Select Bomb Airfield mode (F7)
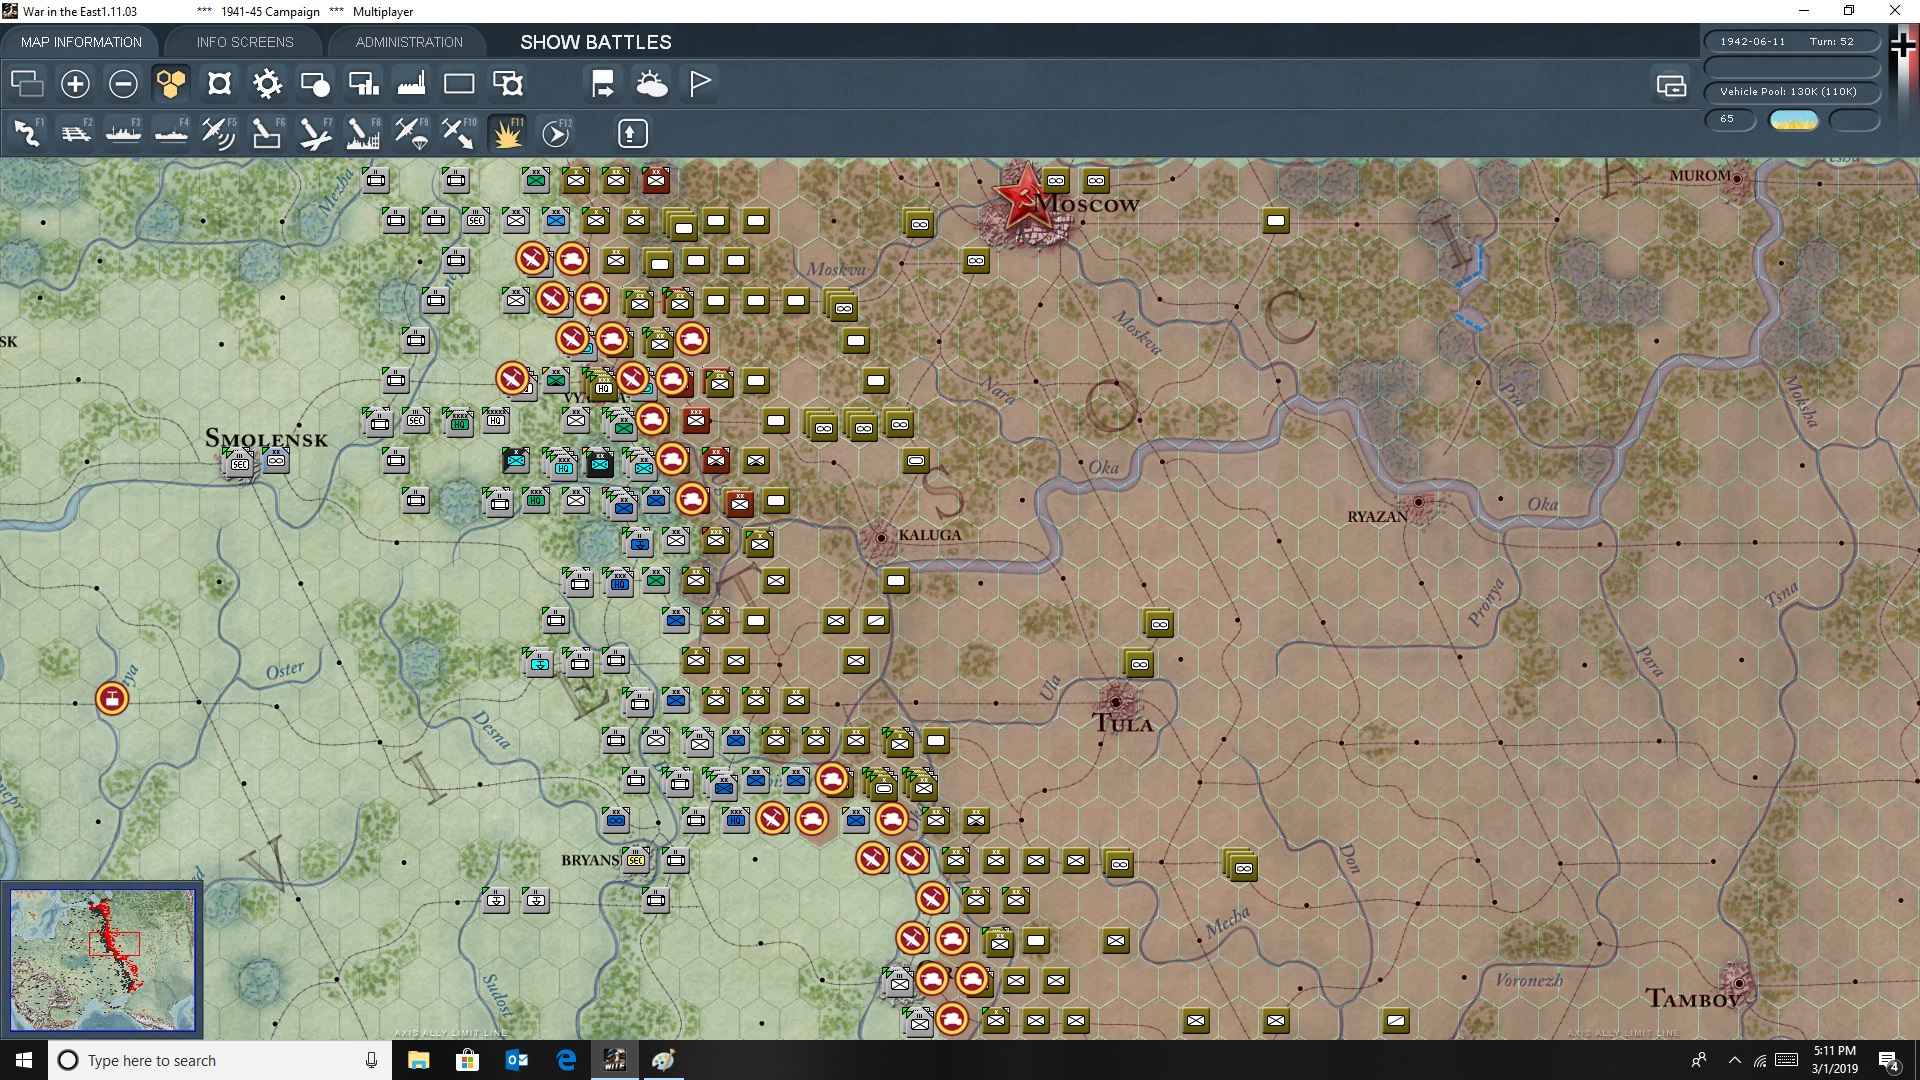Viewport: 1920px width, 1080px height. pyautogui.click(x=315, y=133)
